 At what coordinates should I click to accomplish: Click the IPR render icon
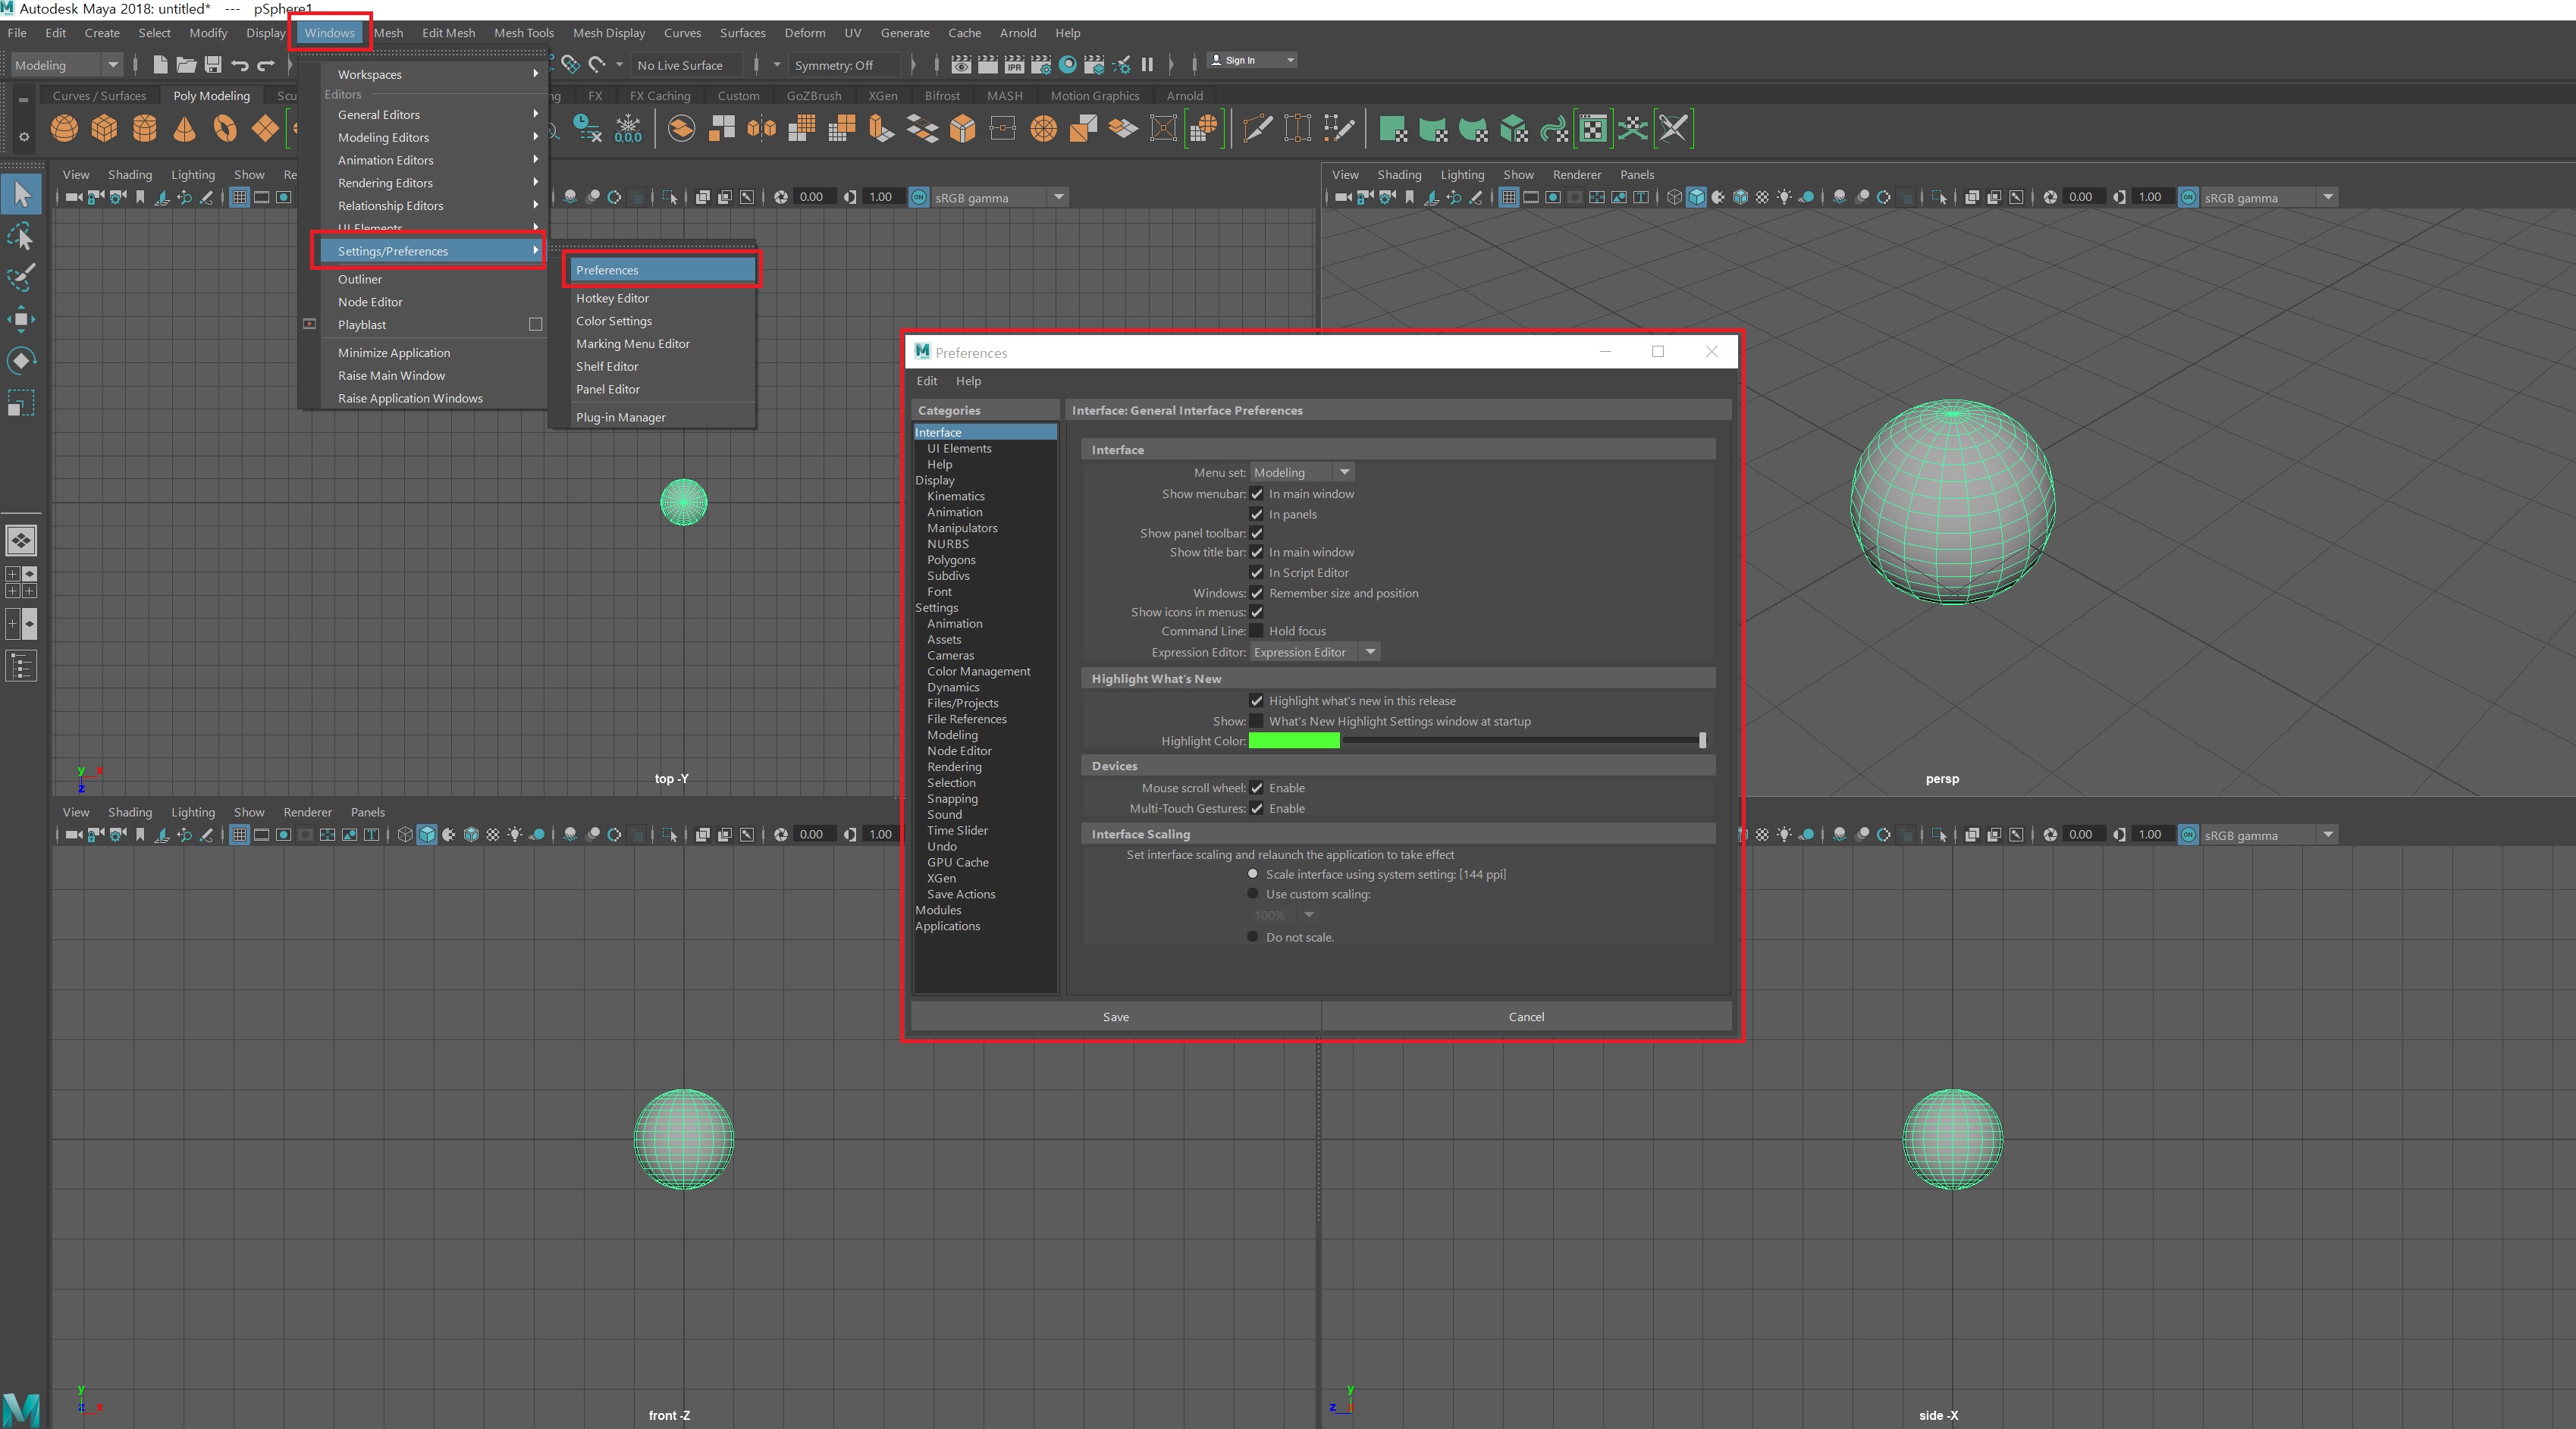pyautogui.click(x=1014, y=65)
